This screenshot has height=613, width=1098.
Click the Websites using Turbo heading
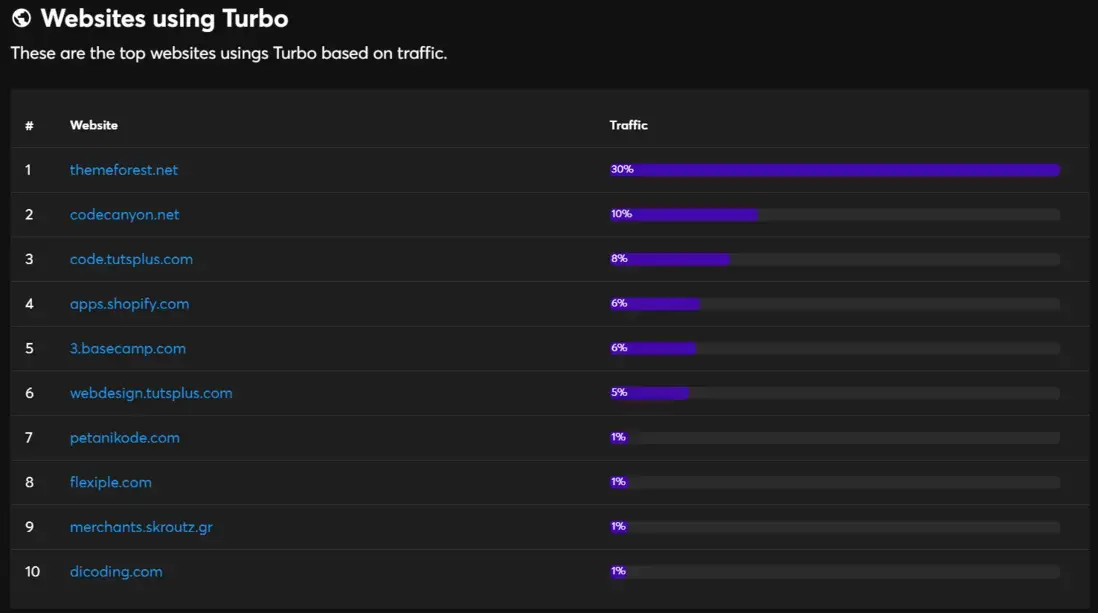tap(165, 19)
